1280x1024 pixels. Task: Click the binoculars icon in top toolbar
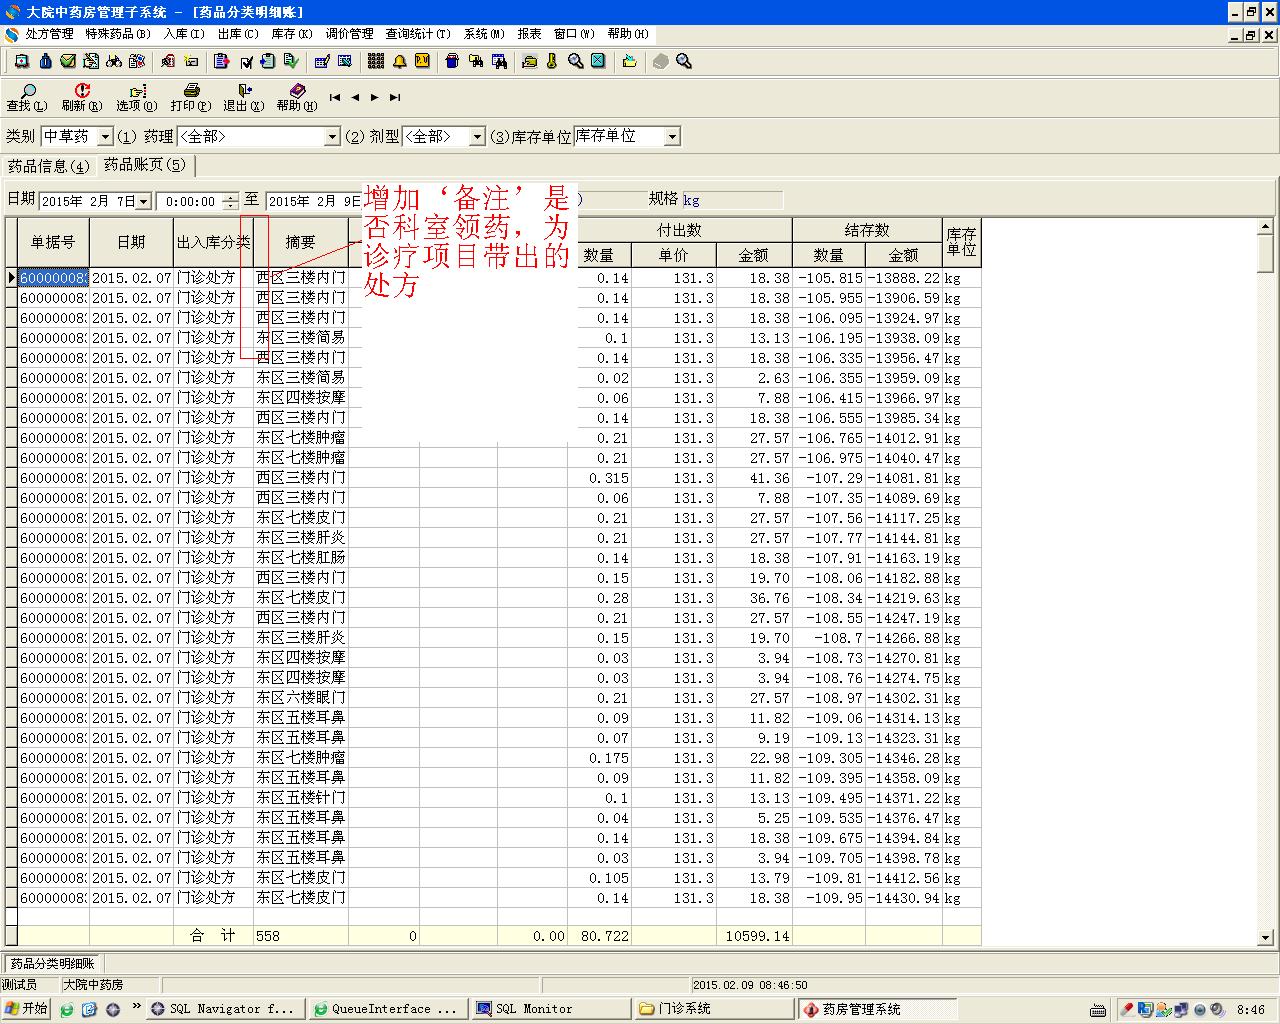click(x=114, y=62)
